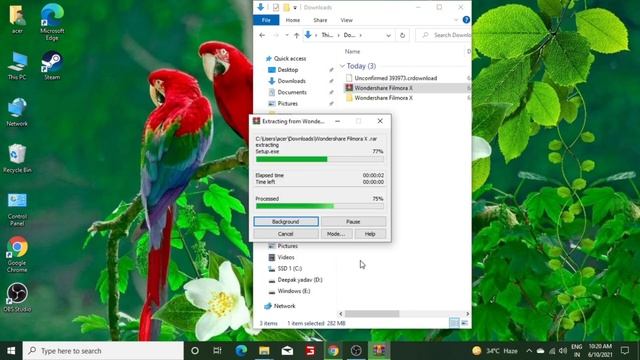Open Mail app from taskbar

(287, 351)
